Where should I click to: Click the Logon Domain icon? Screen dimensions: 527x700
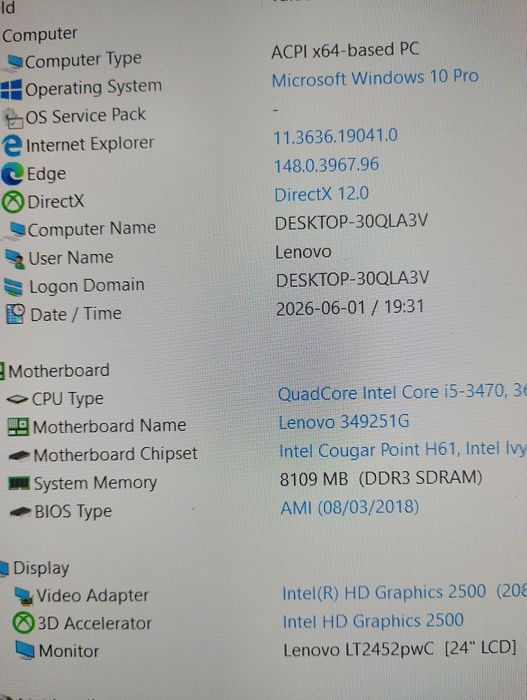(13, 287)
